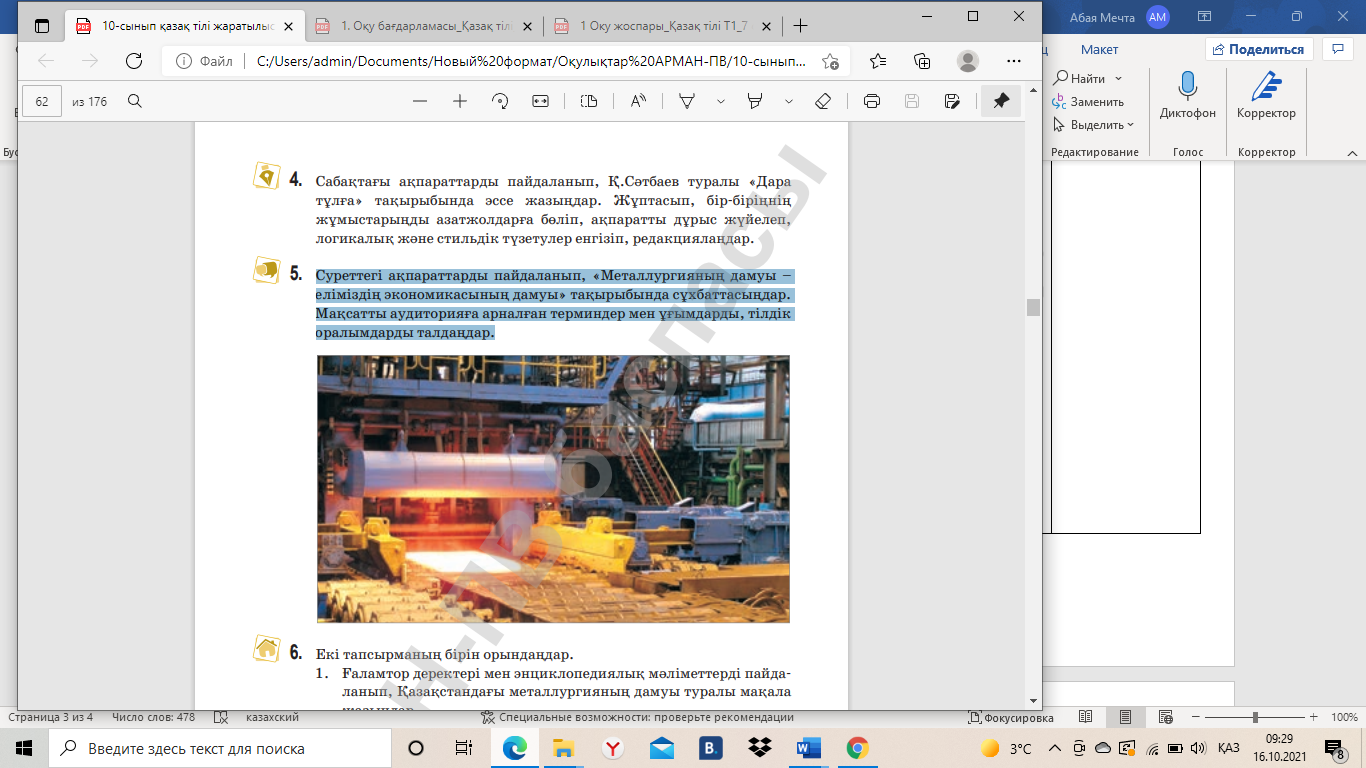Viewport: 1366px width, 768px height.
Task: Open the Корректор editor icon
Action: [x=1266, y=86]
